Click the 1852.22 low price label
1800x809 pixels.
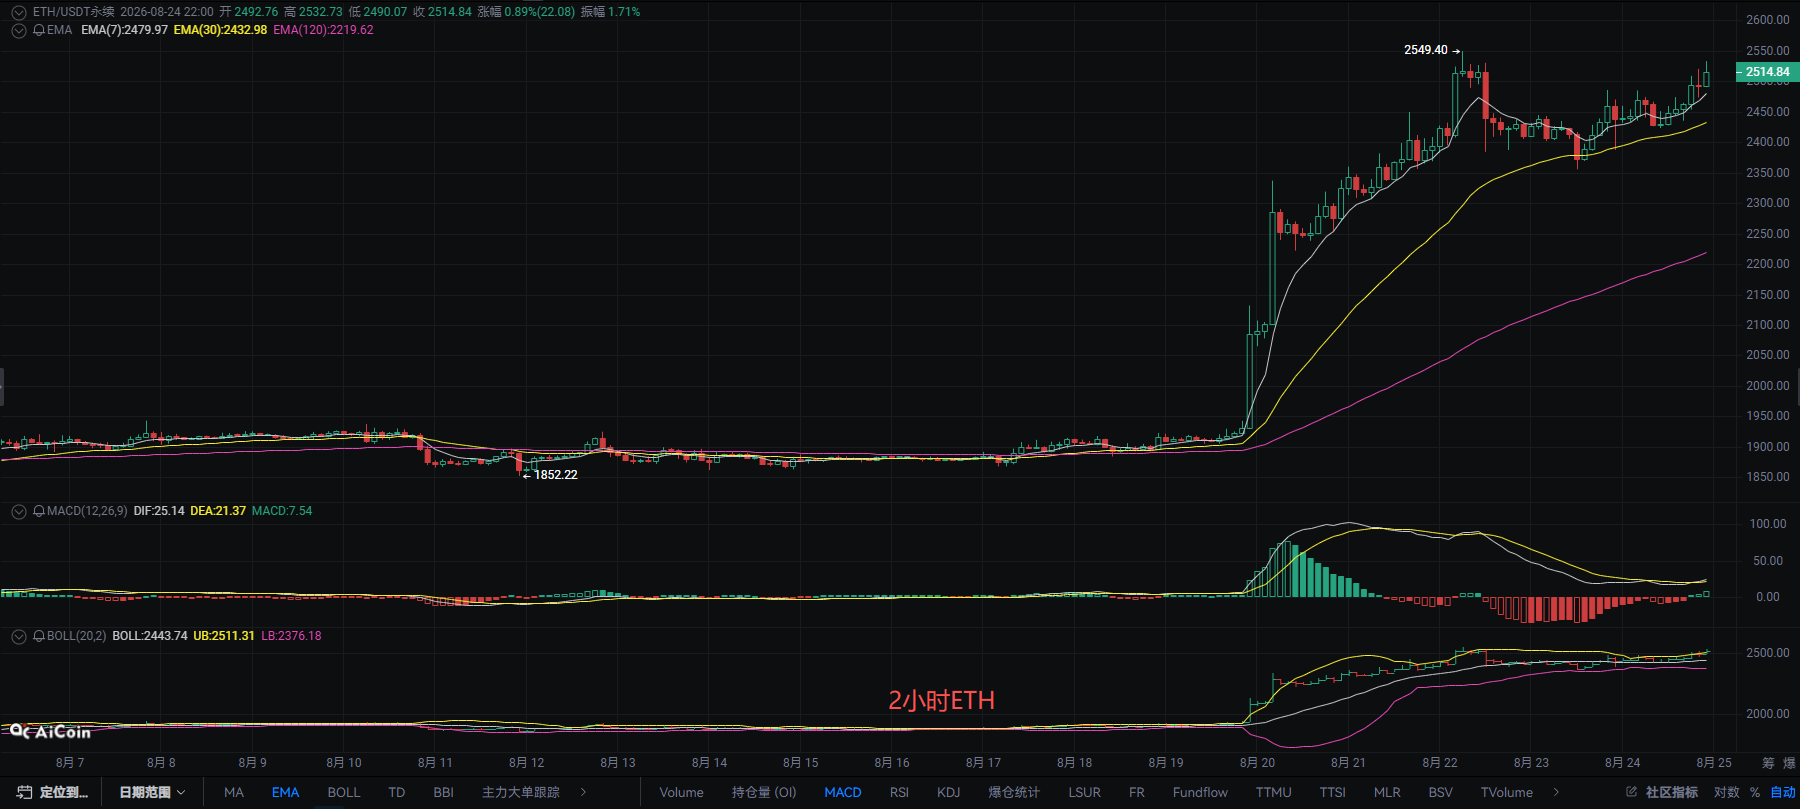click(x=555, y=475)
